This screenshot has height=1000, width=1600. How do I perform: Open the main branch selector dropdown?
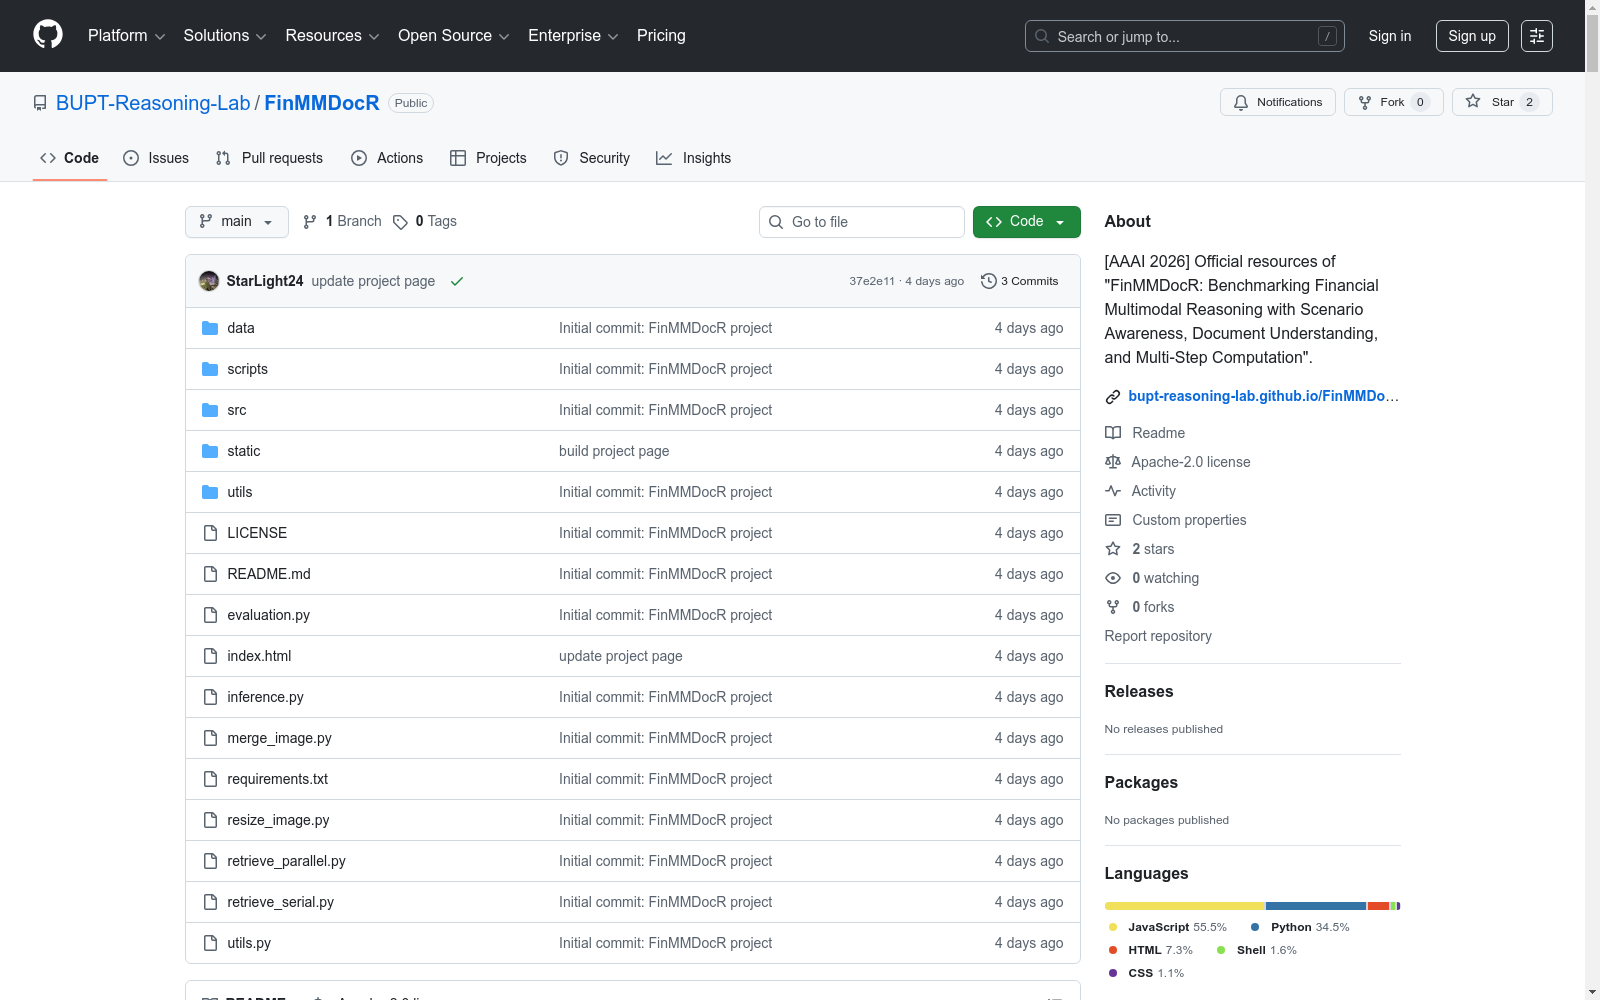tap(237, 222)
